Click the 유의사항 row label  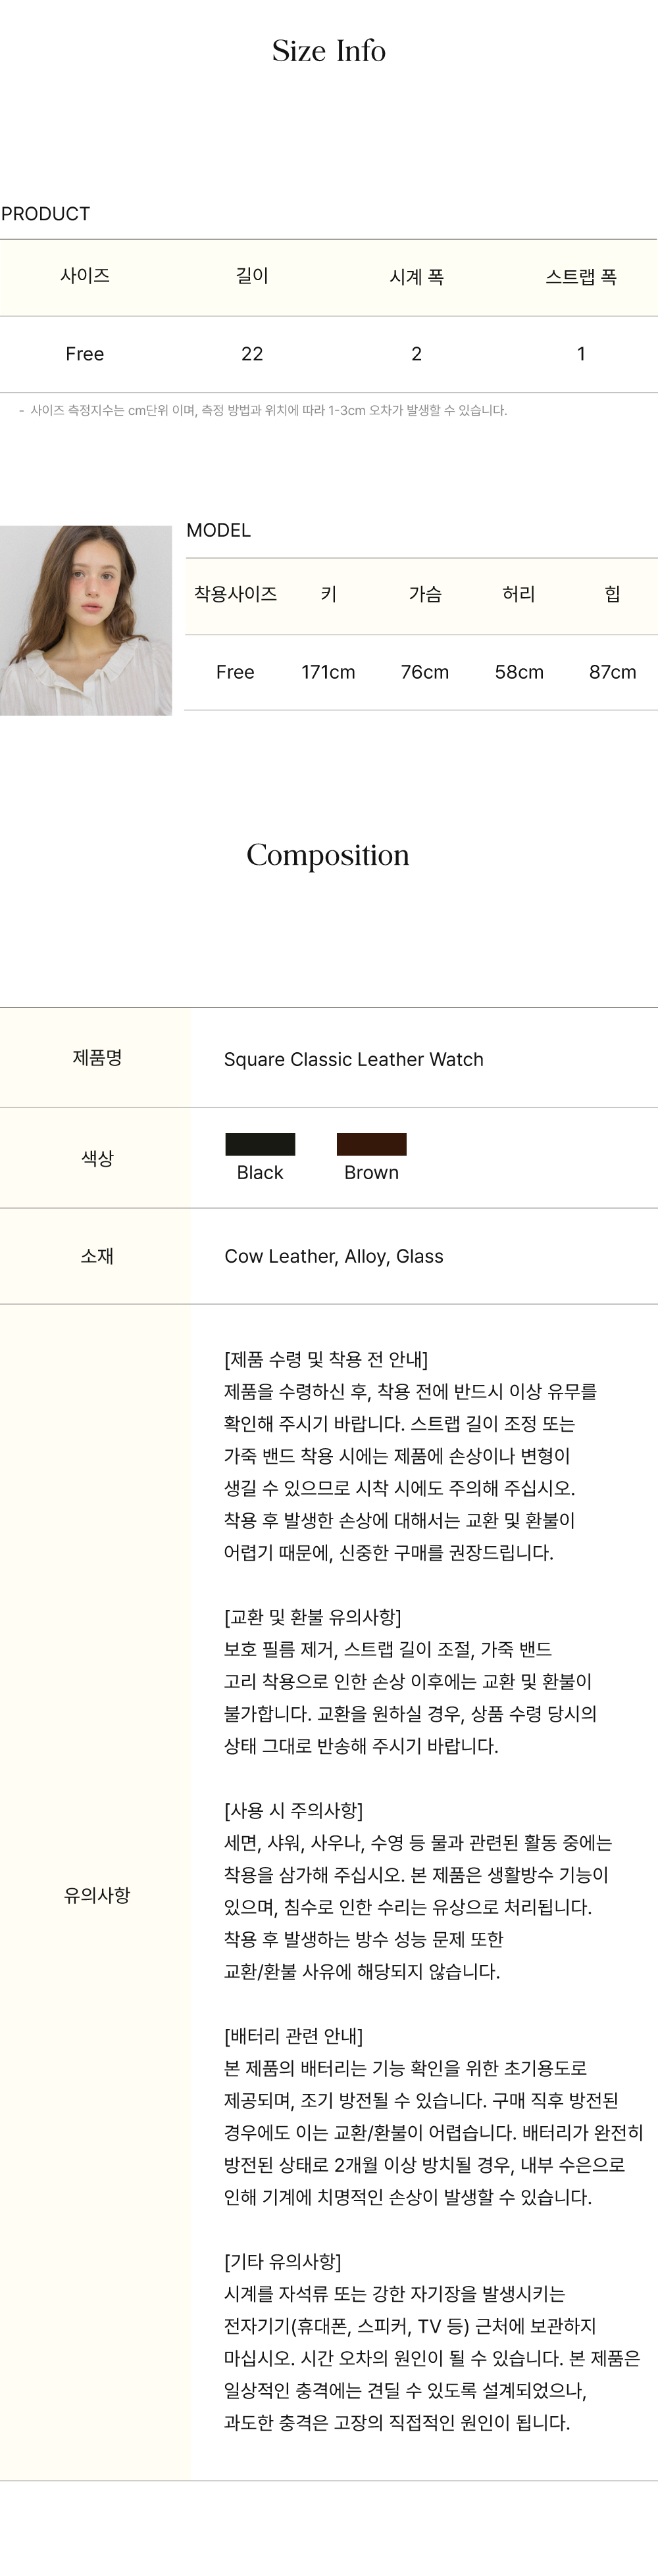click(97, 1895)
